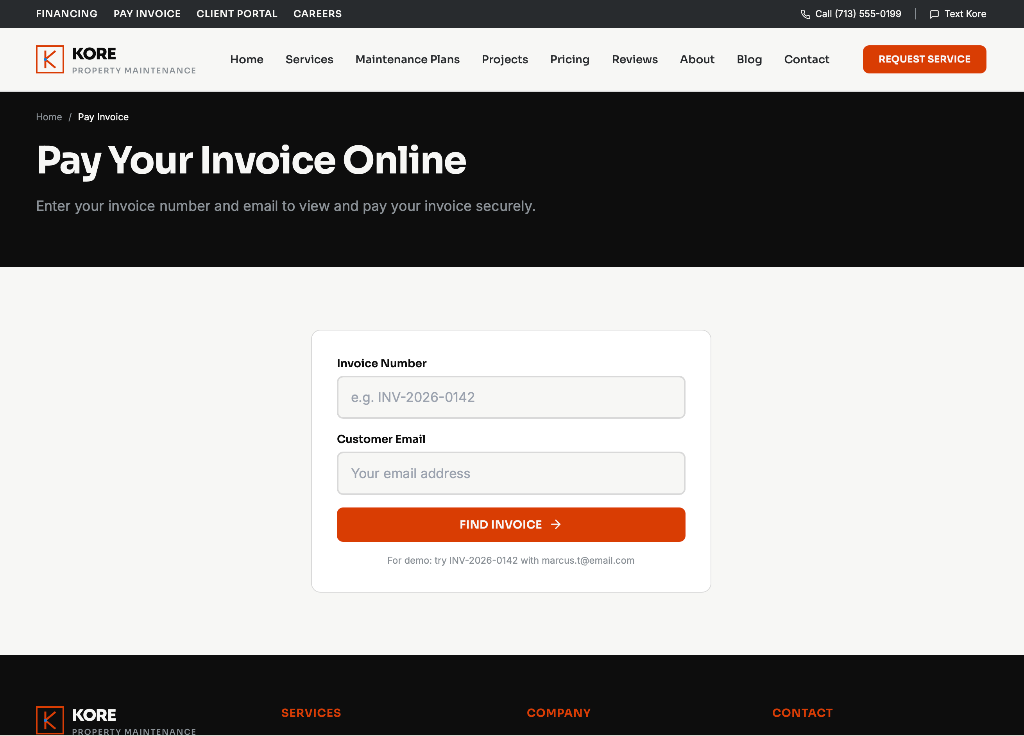The height and width of the screenshot is (736, 1024).
Task: Click the Find Invoice button
Action: (511, 524)
